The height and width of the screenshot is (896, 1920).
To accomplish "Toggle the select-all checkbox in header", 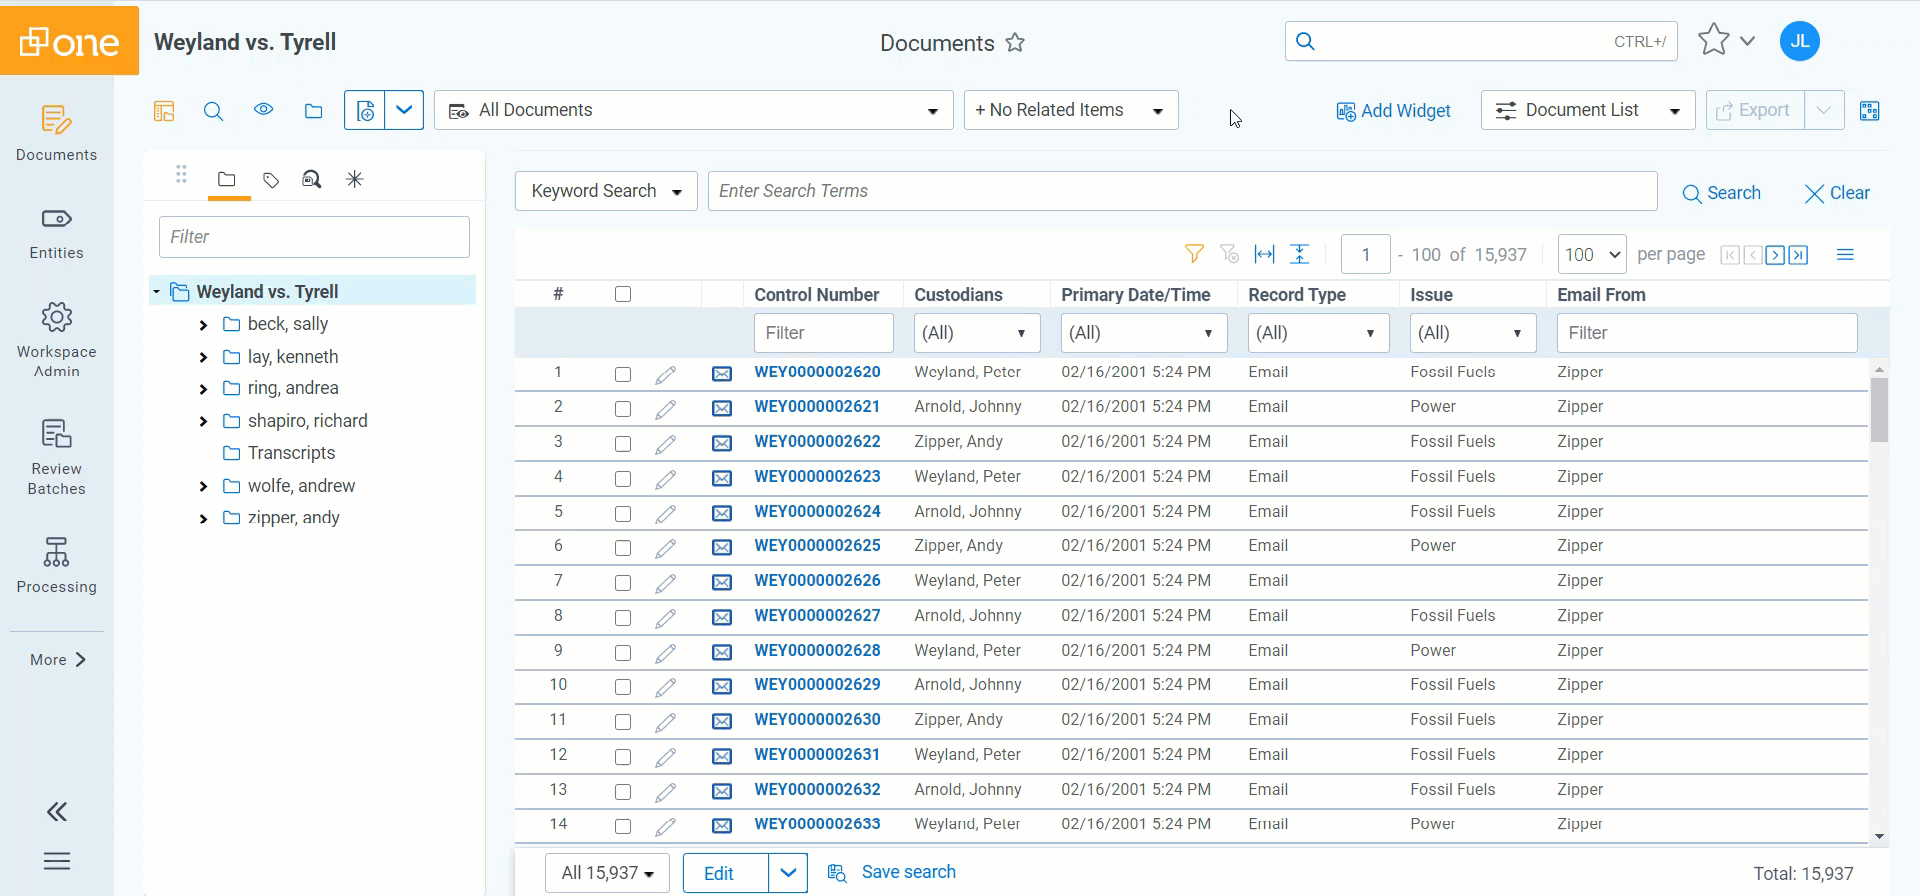I will tap(623, 294).
